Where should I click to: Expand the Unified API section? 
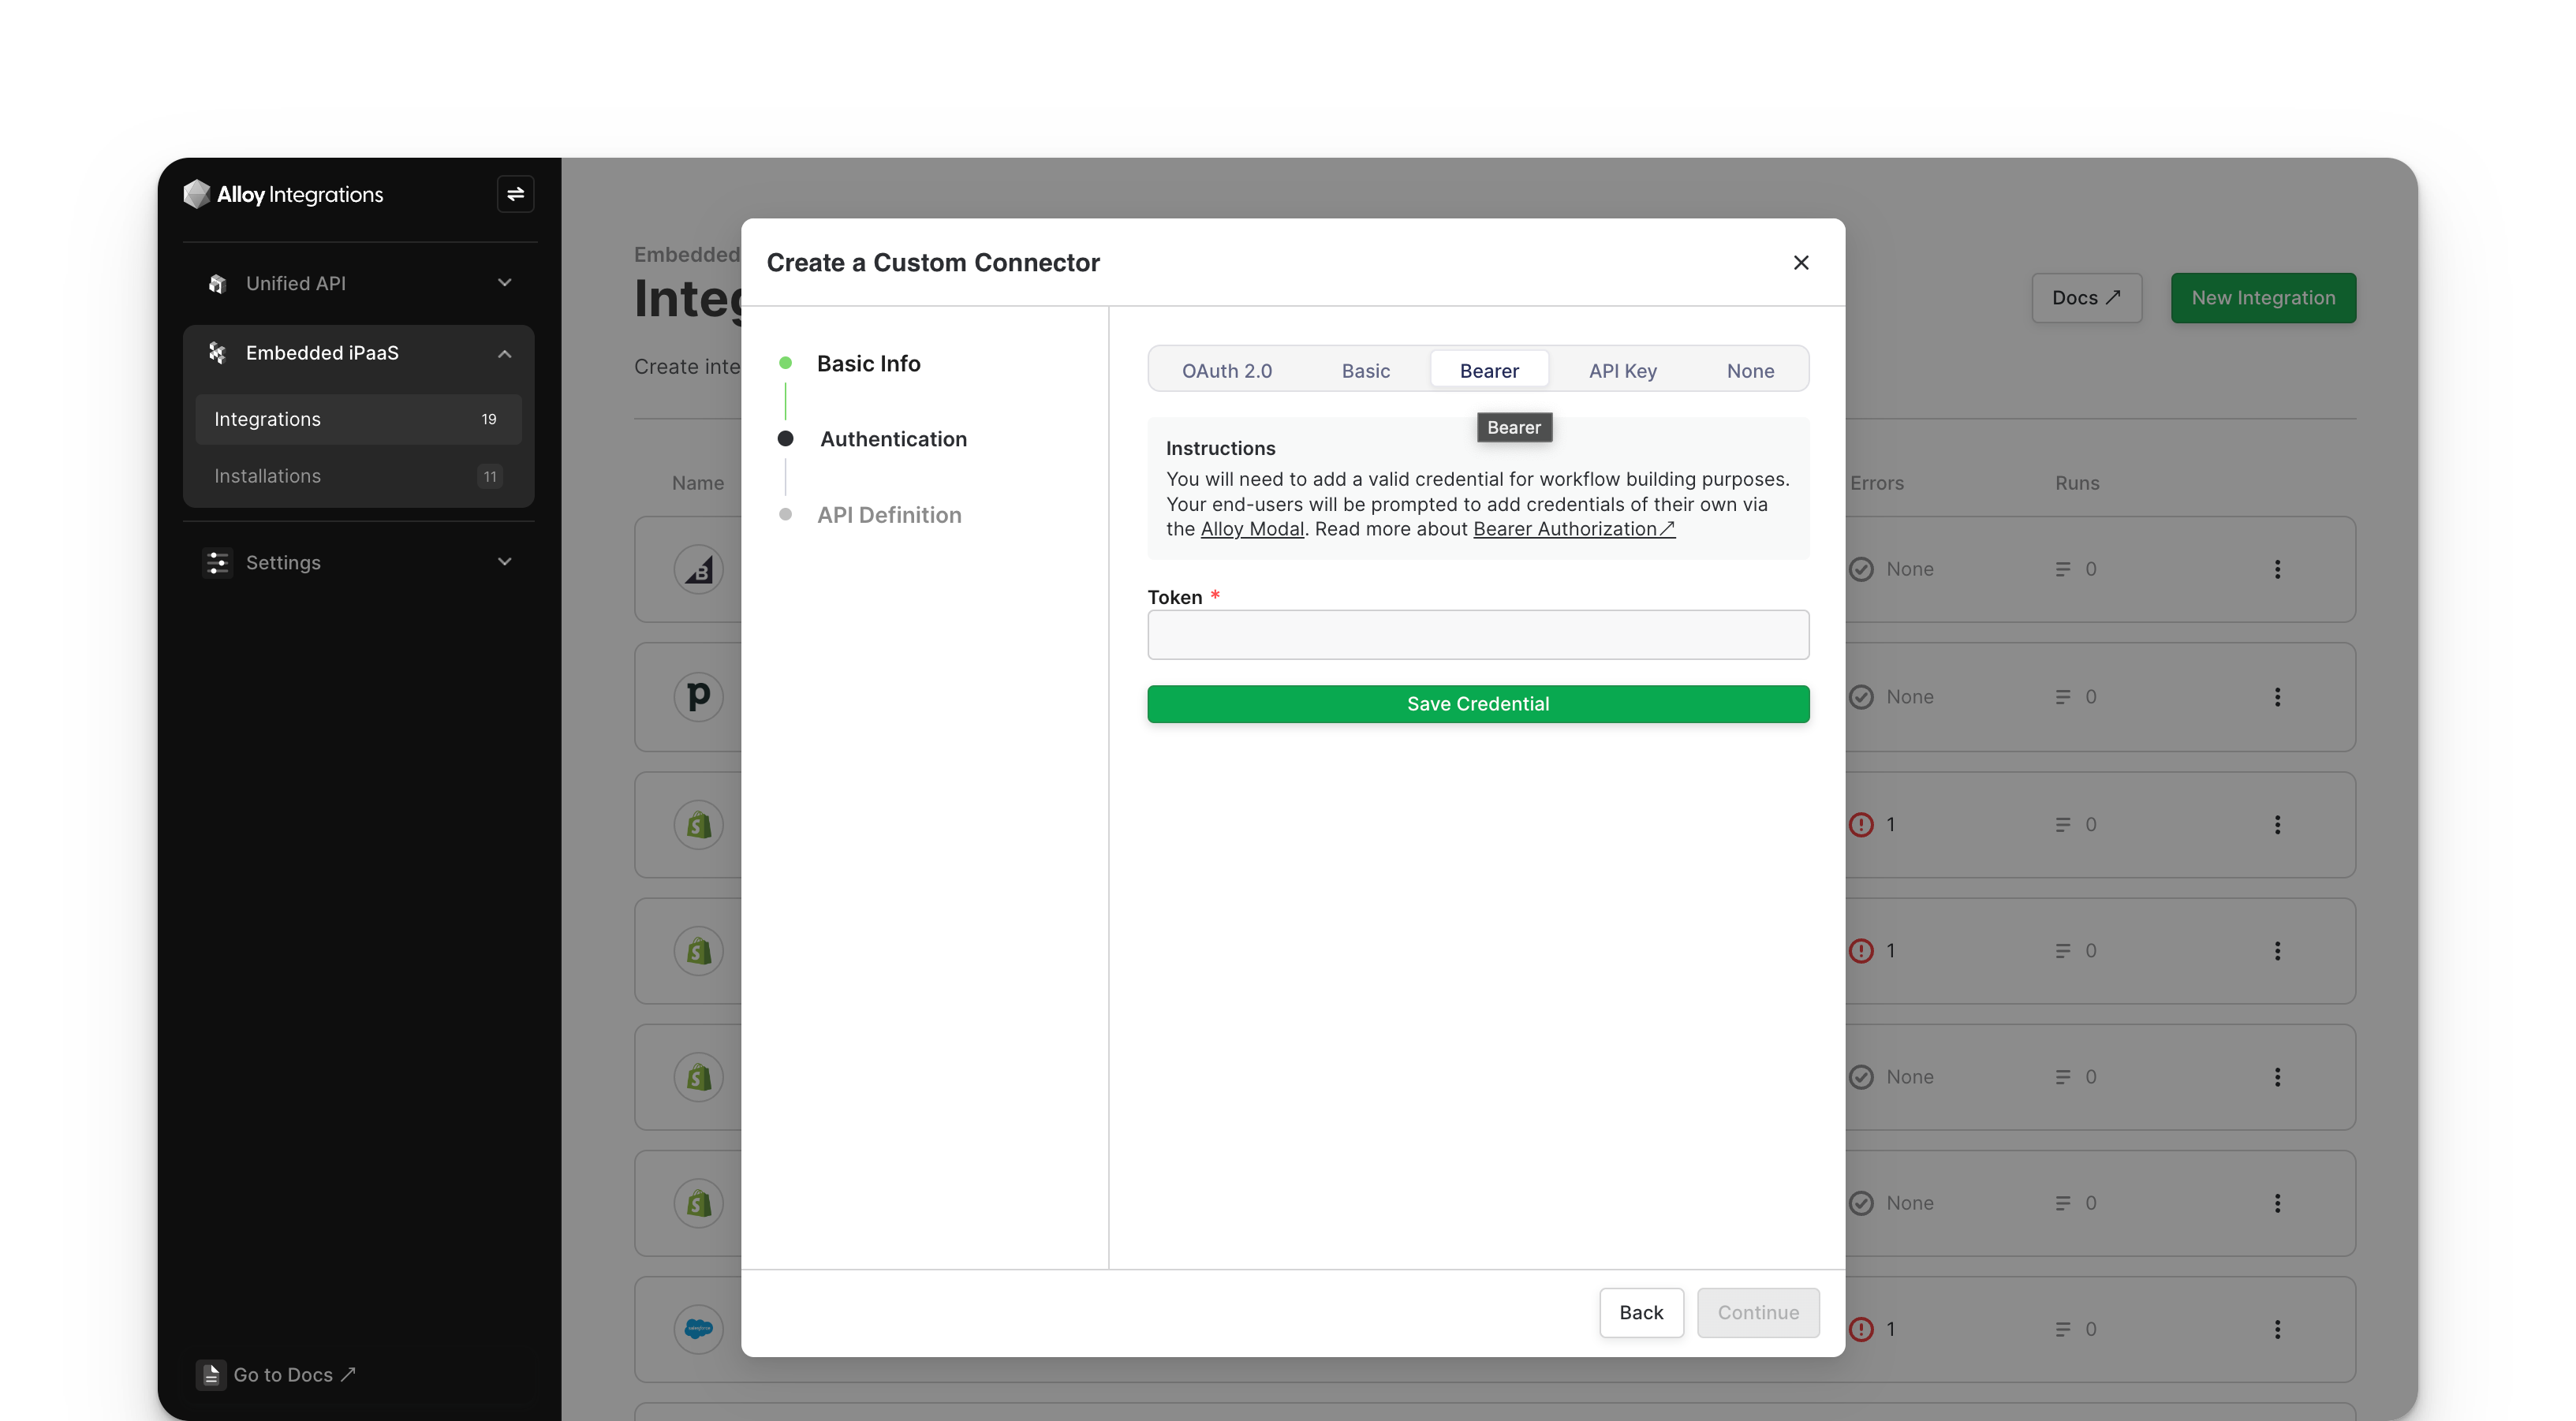[504, 283]
